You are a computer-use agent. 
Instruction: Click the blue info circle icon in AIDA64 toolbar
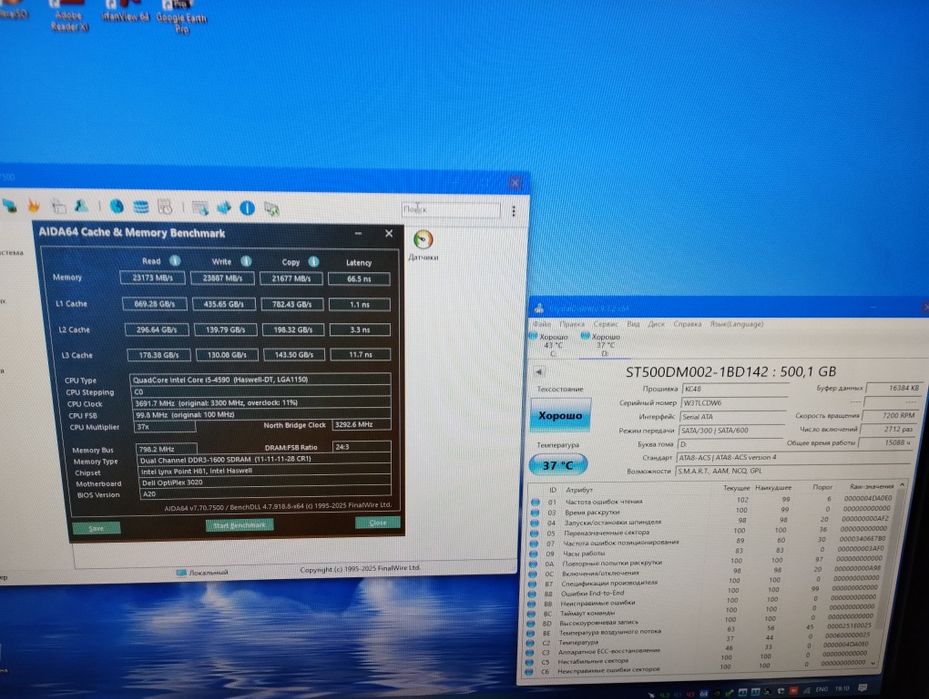pos(247,208)
